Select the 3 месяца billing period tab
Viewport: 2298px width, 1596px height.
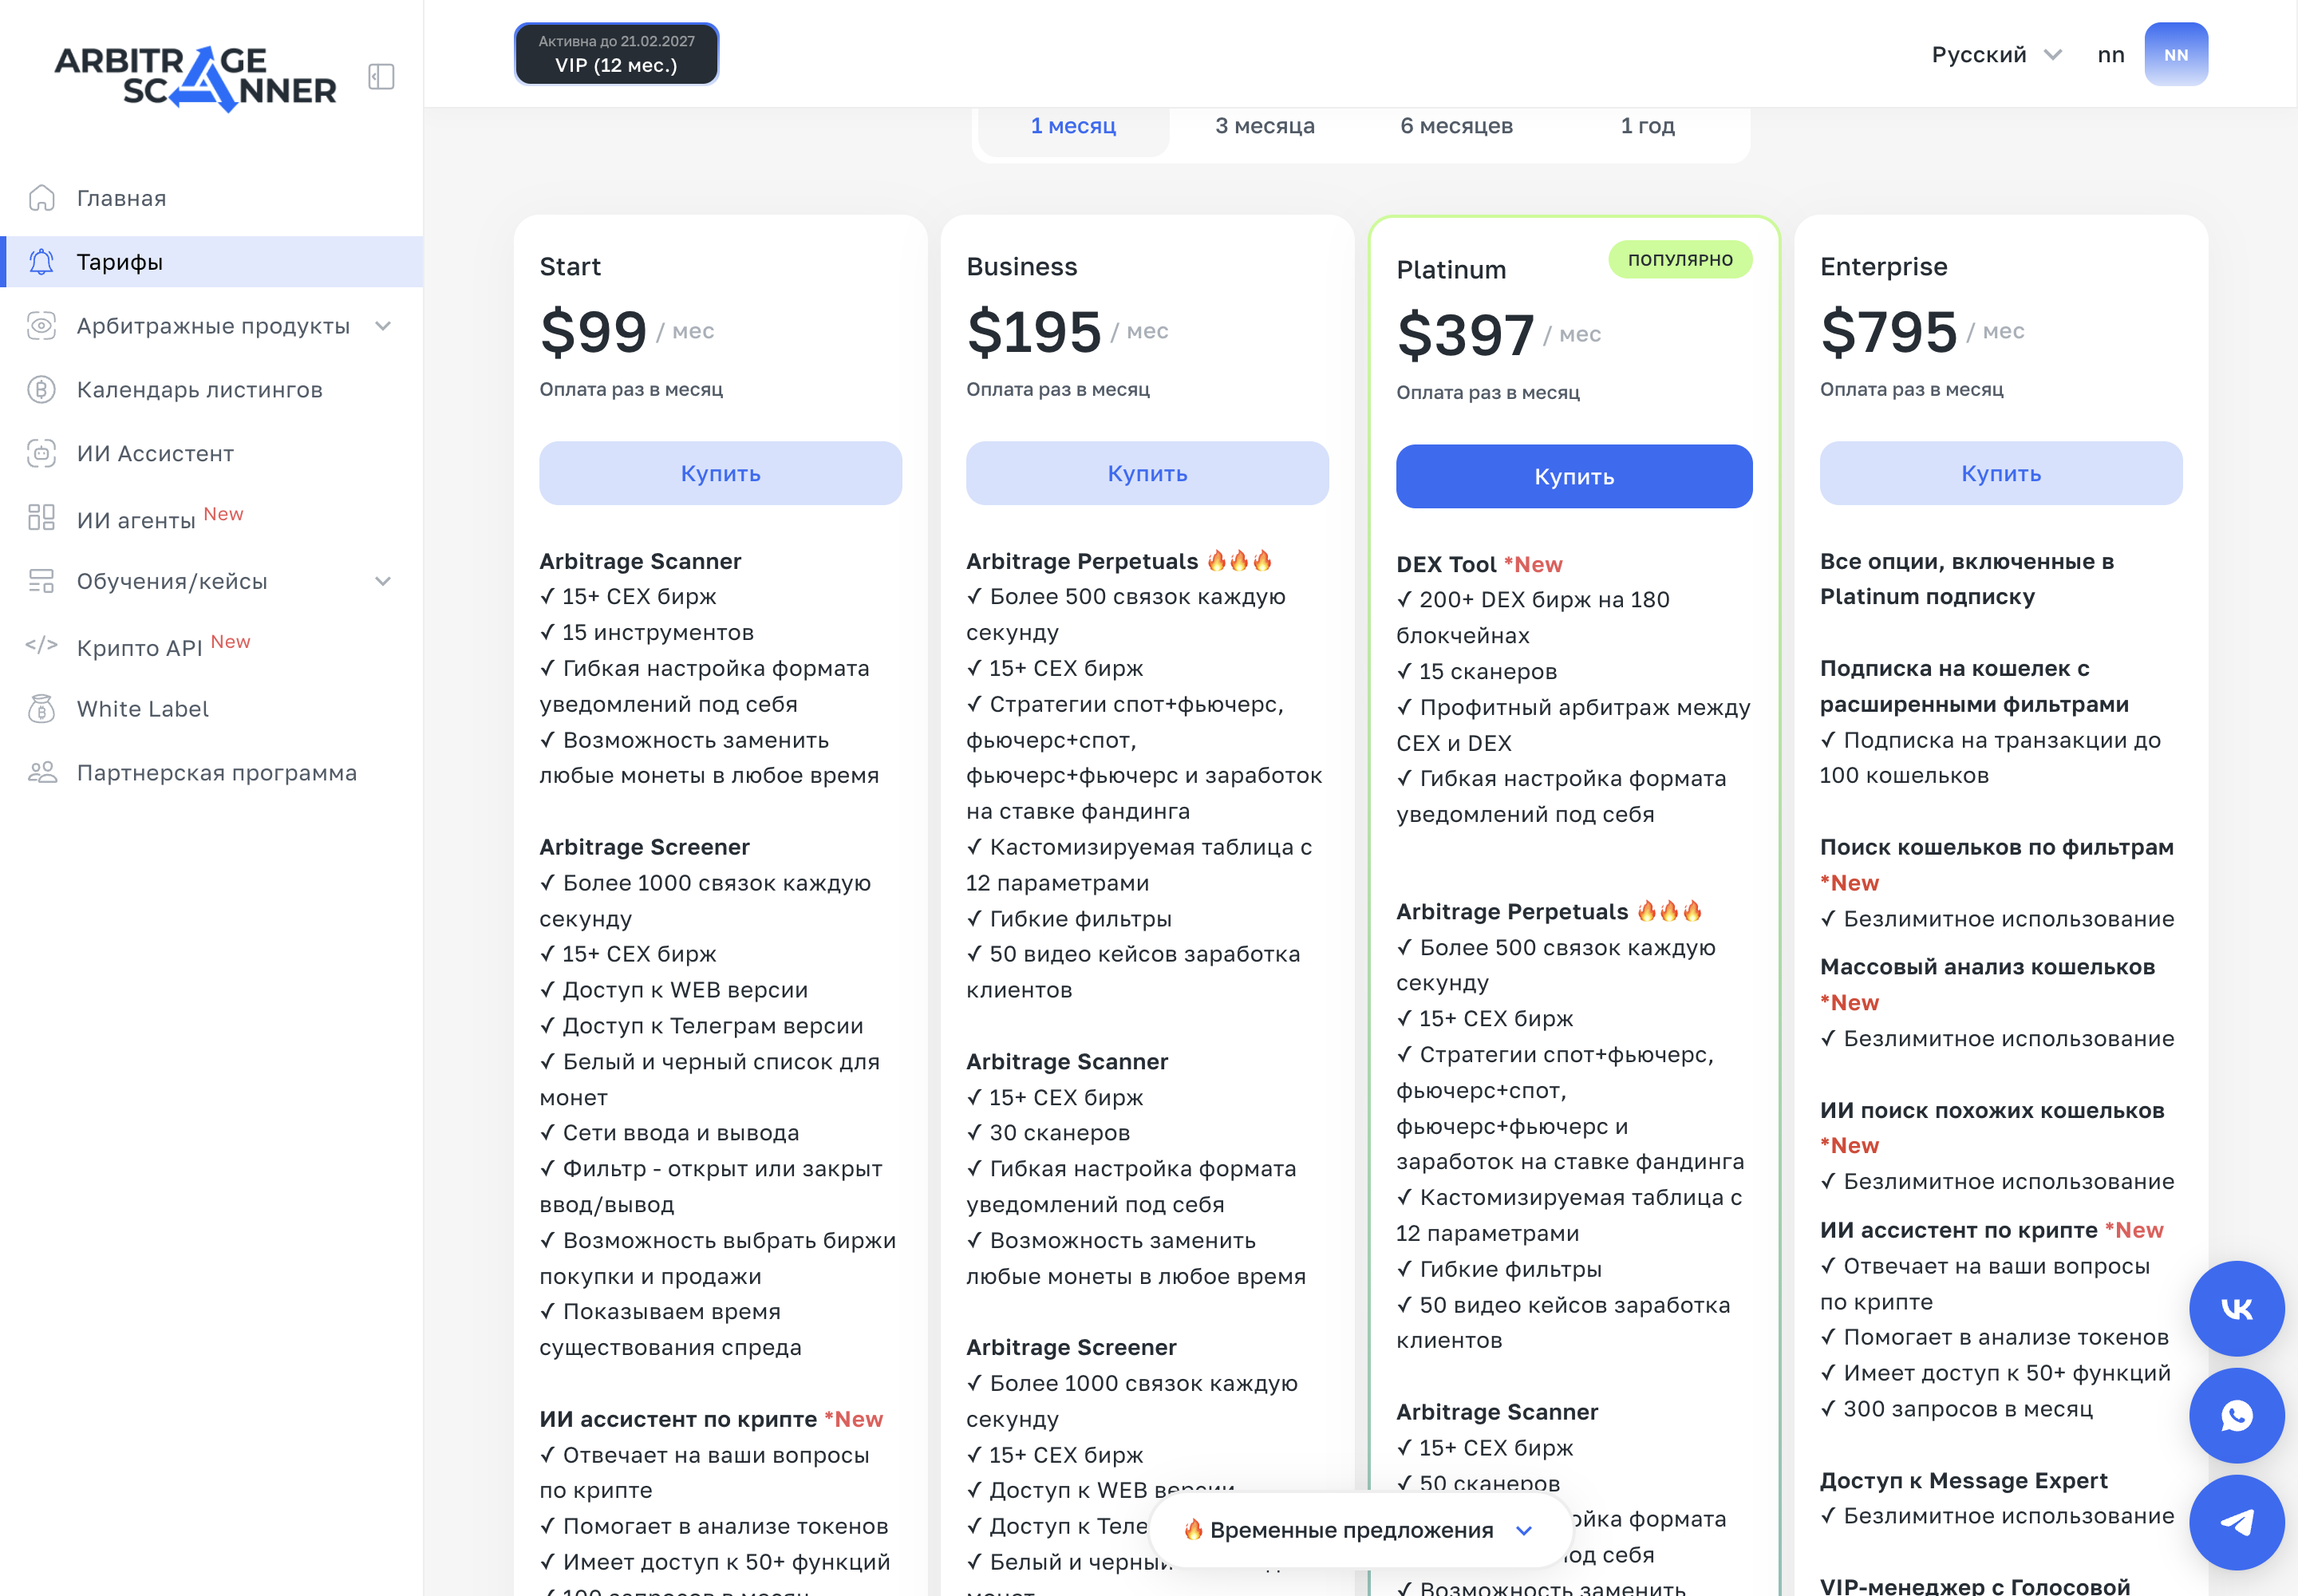1264,126
